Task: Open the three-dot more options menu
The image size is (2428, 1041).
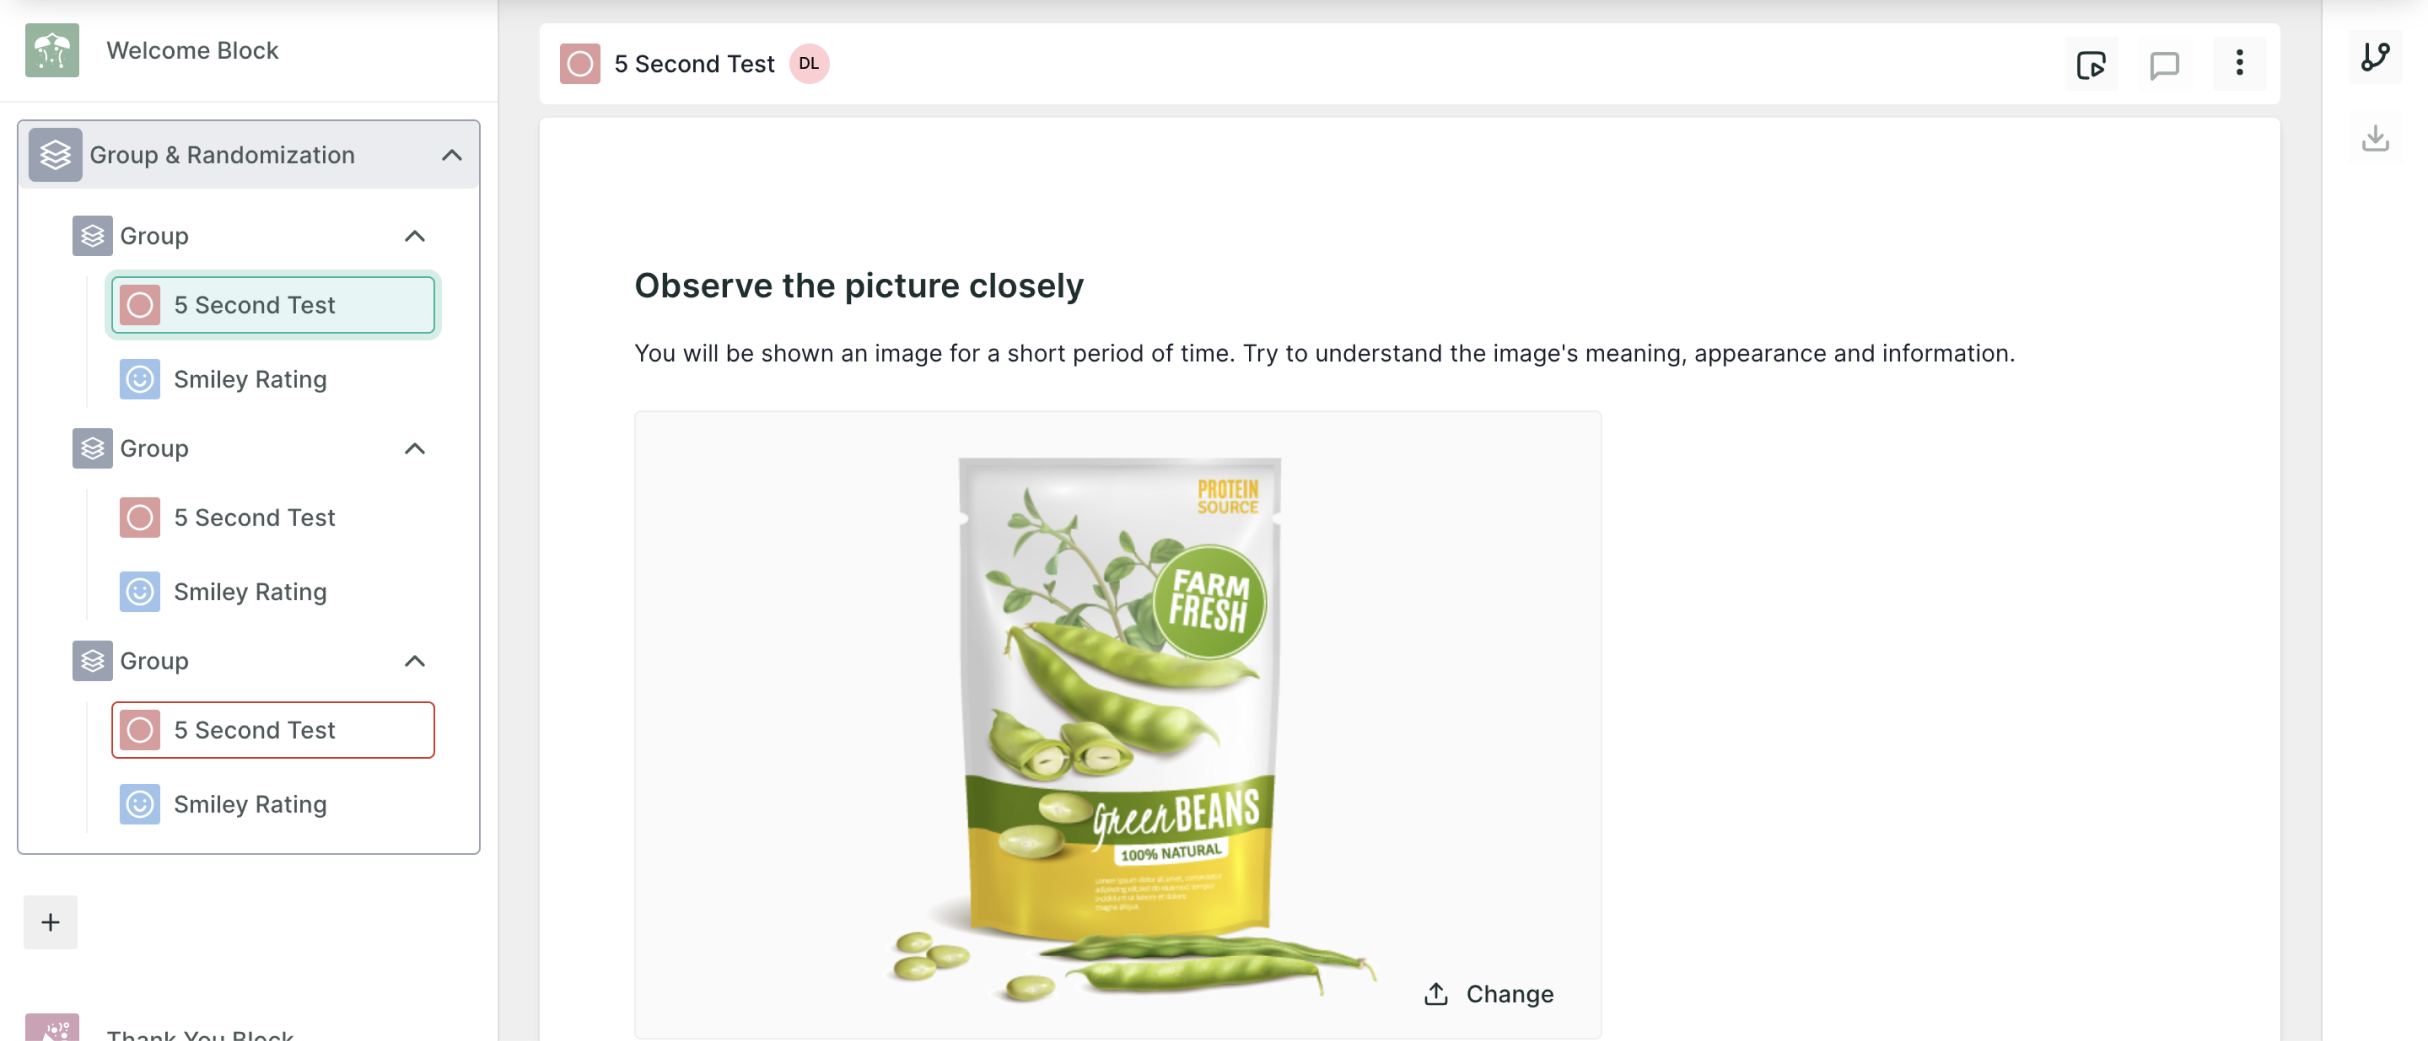Action: pyautogui.click(x=2239, y=63)
